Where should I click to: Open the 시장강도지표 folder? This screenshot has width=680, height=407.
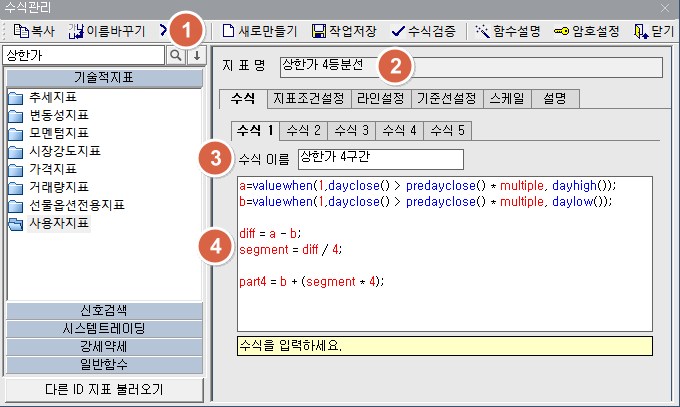(55, 151)
